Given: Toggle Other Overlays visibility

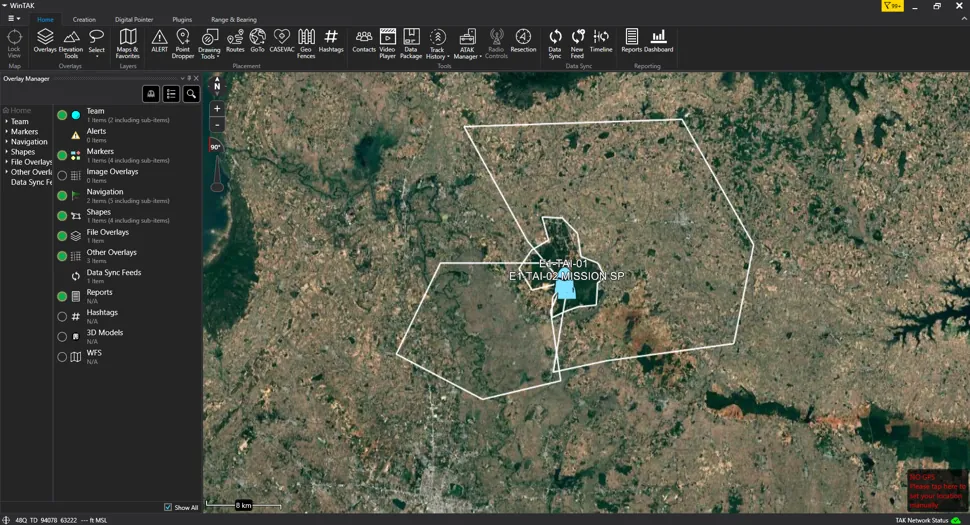Looking at the screenshot, I should (x=62, y=256).
